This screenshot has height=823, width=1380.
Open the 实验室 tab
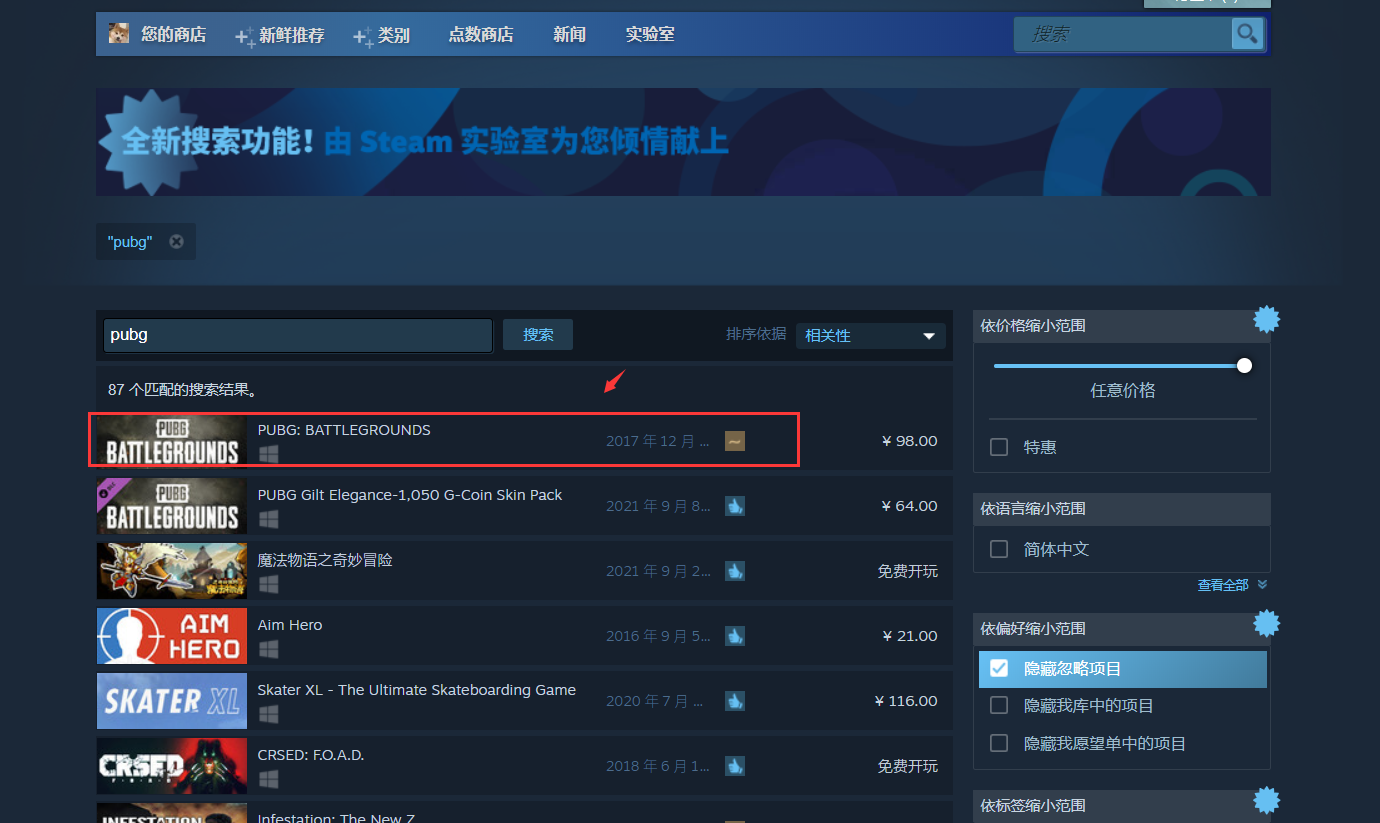650,35
